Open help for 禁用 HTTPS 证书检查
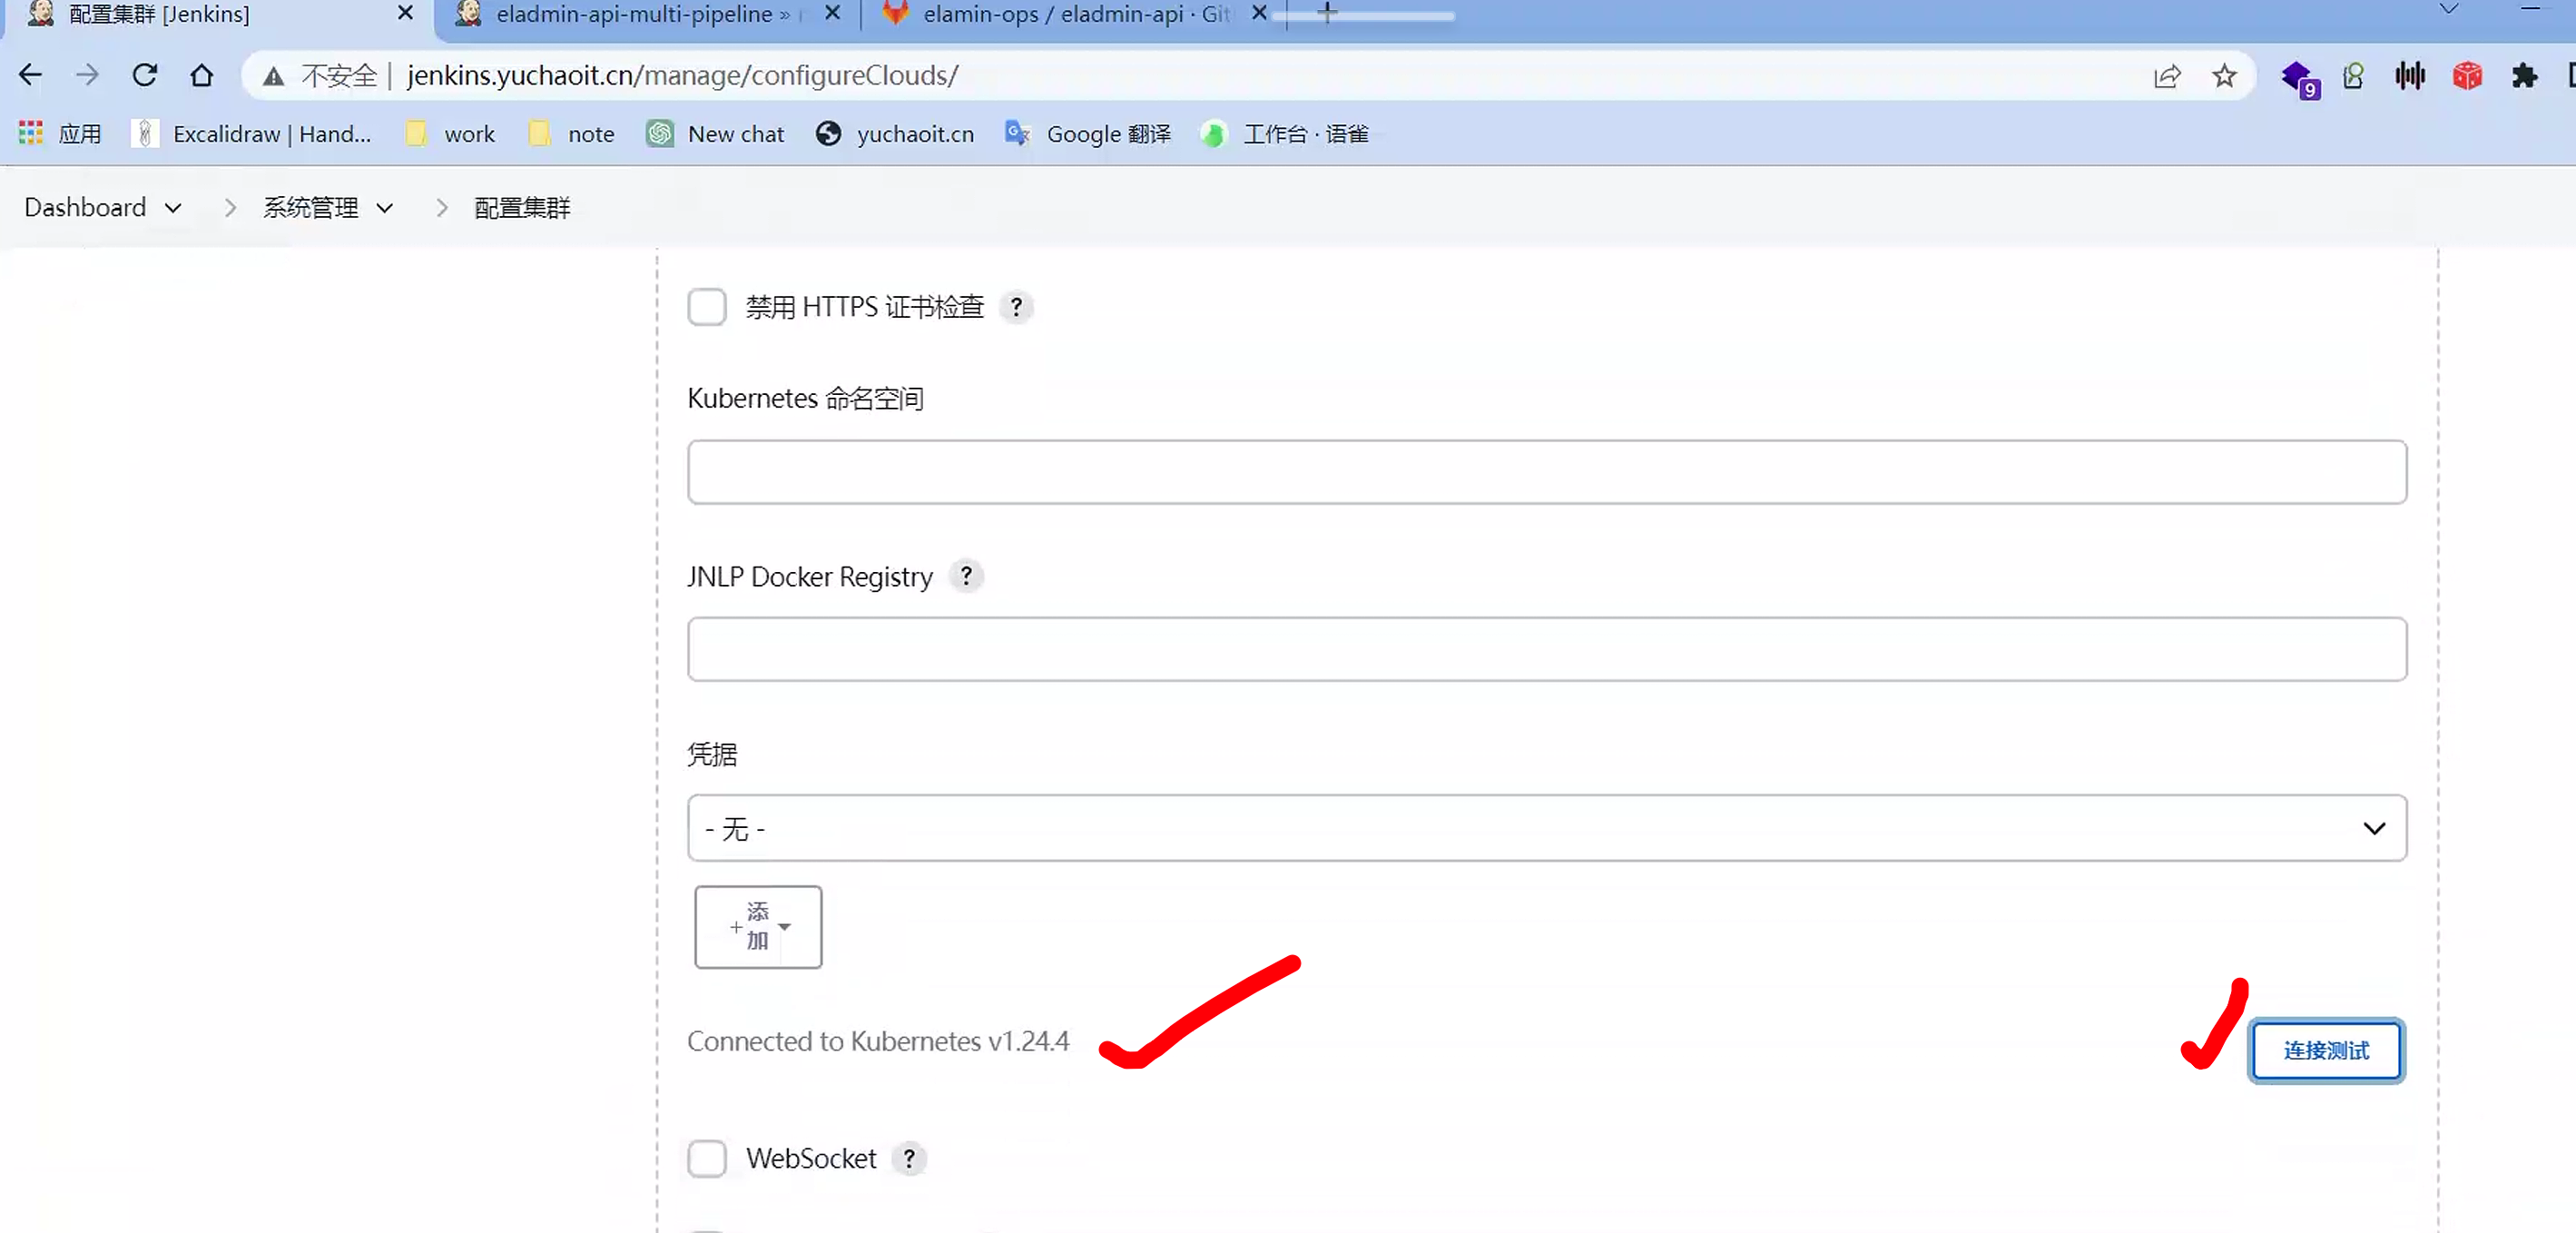 [x=1016, y=307]
